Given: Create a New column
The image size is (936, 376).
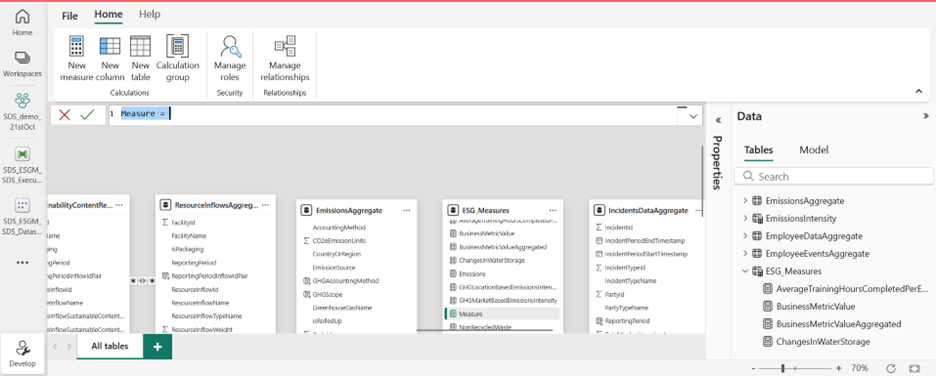Looking at the screenshot, I should pos(110,58).
